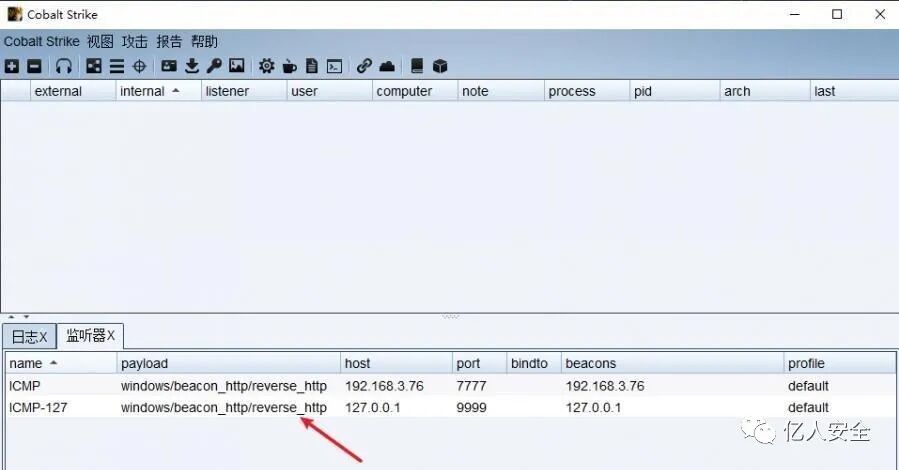Switch to session table view icon
899x470 pixels.
[x=117, y=66]
